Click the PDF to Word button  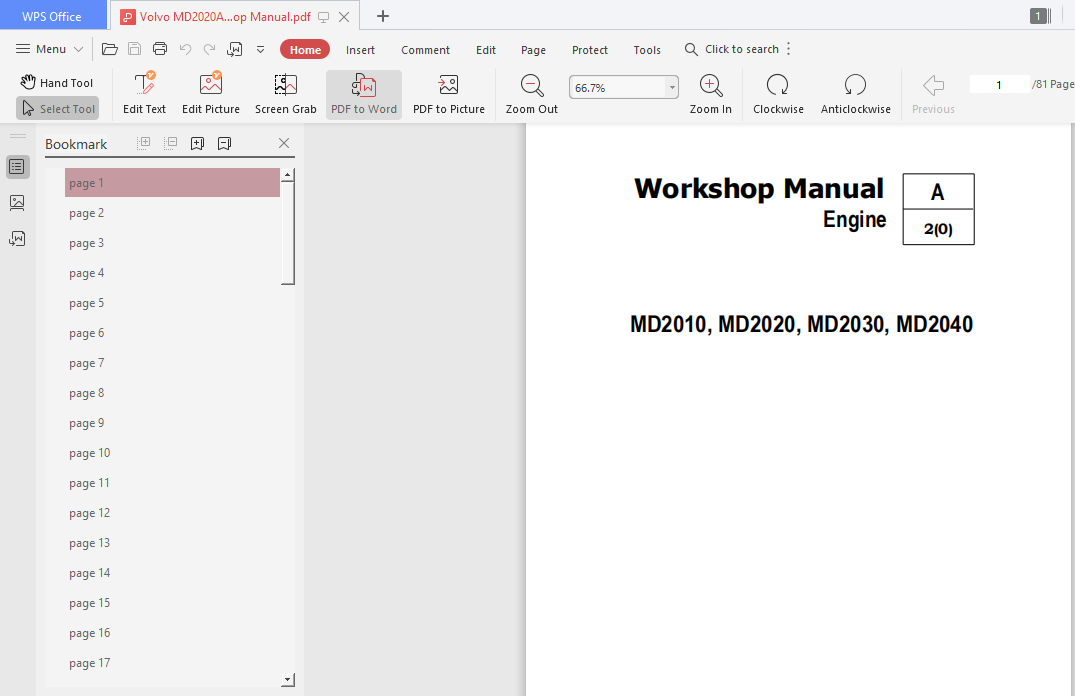[x=364, y=94]
